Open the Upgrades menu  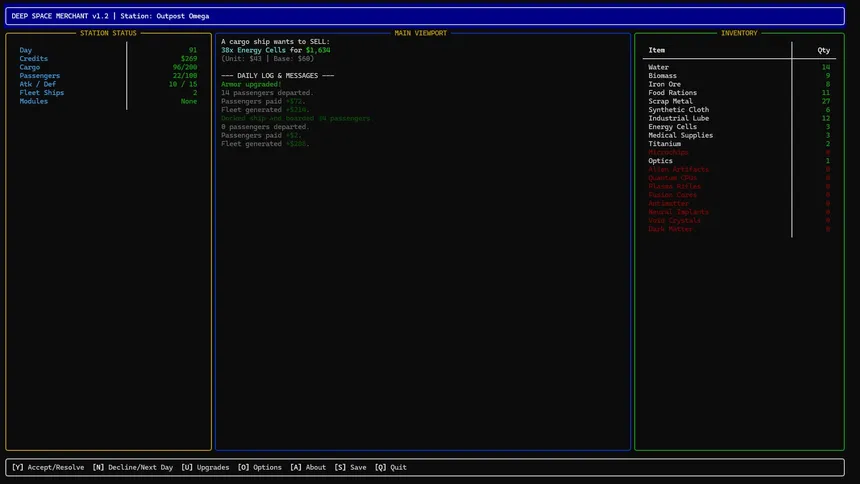(x=205, y=467)
